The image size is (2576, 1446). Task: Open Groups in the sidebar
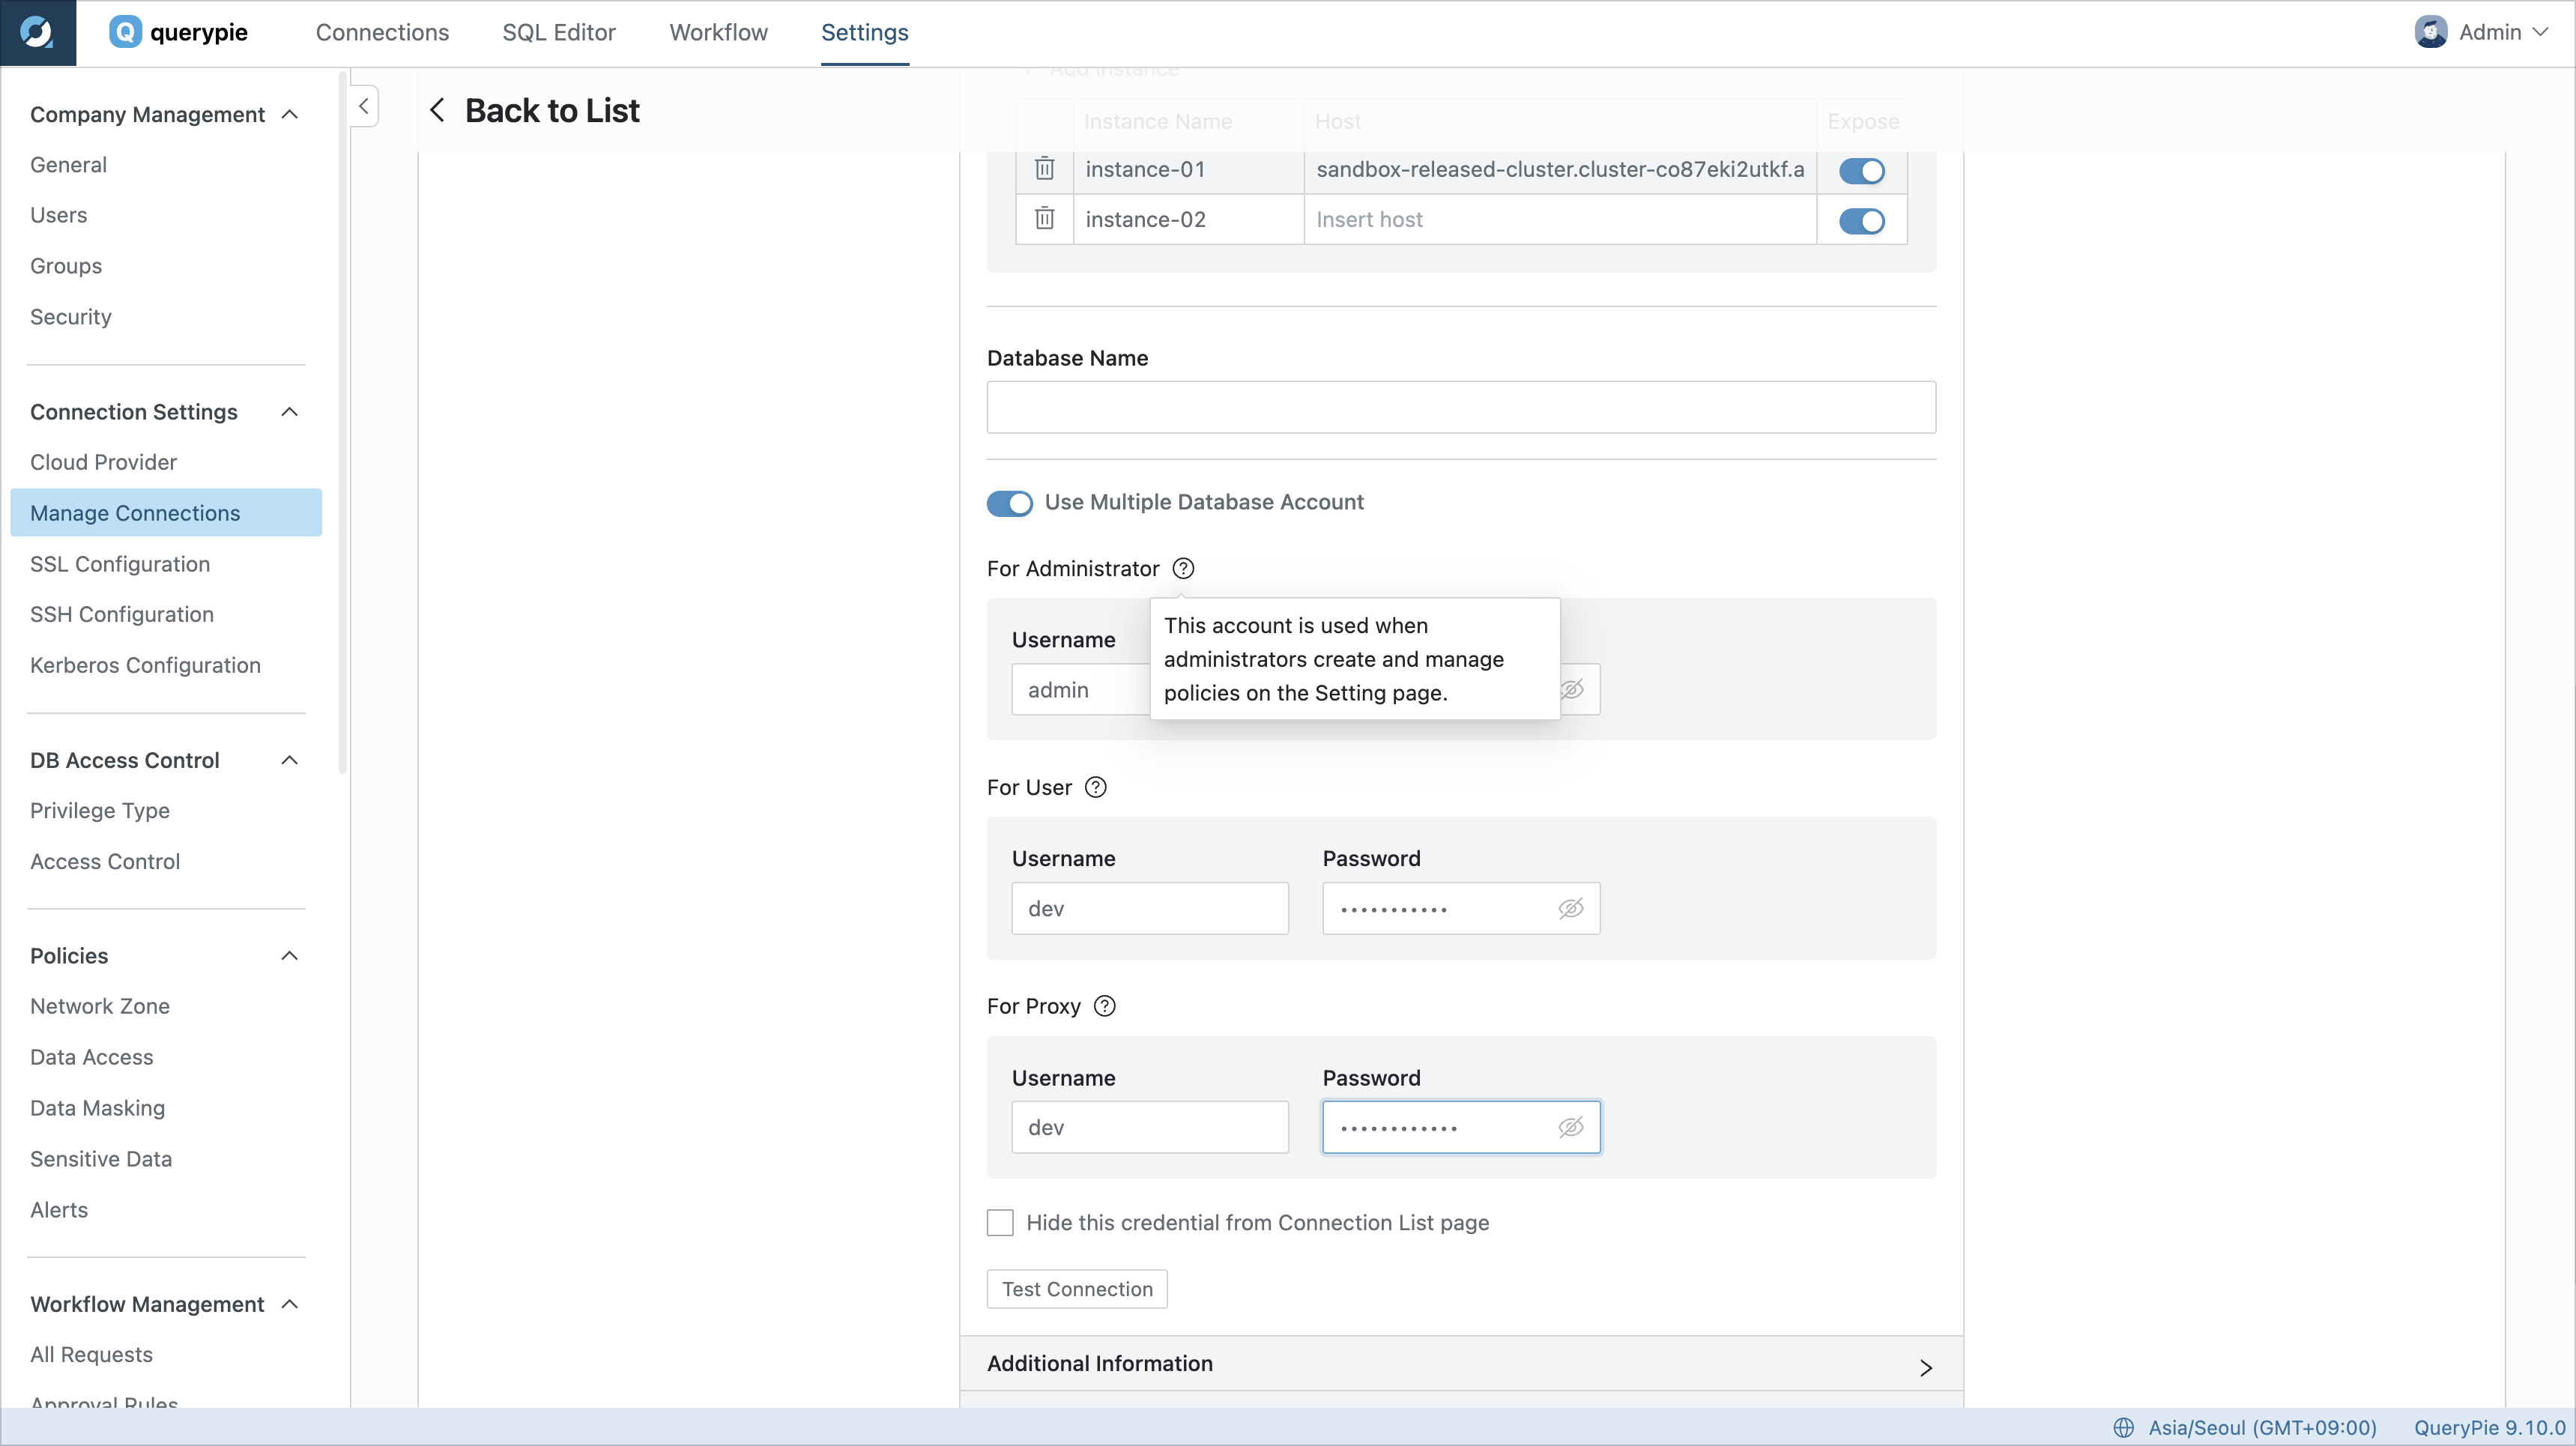point(65,266)
